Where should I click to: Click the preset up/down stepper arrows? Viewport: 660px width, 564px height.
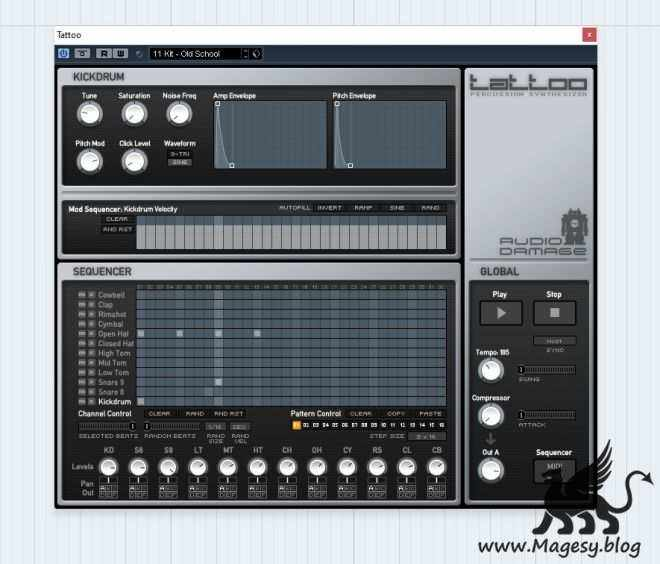[245, 54]
